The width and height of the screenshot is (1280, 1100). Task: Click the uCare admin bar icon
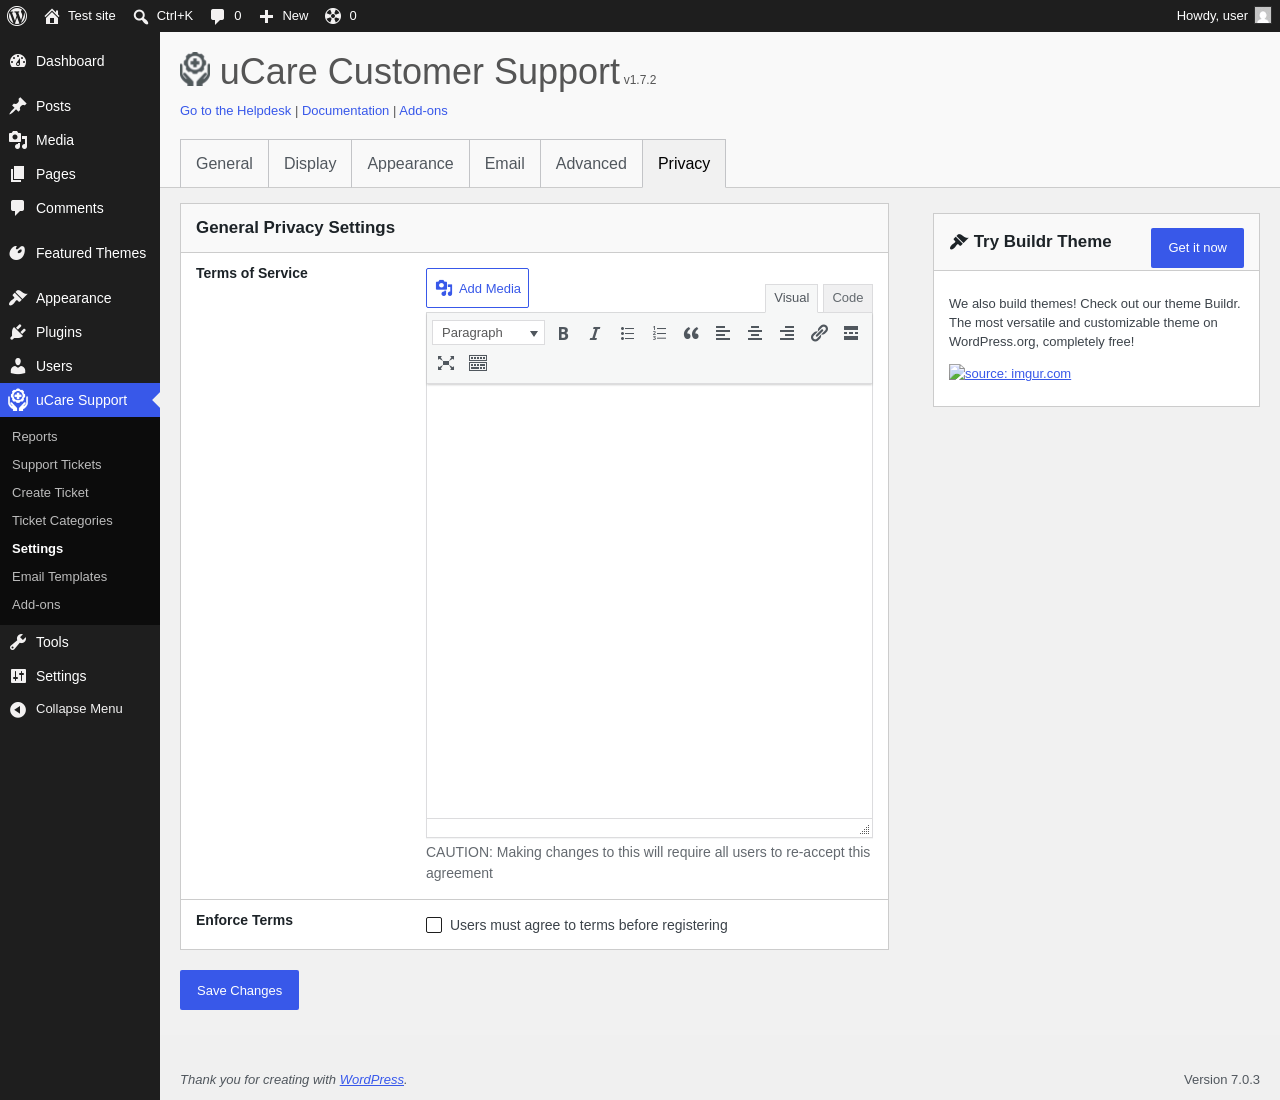click(341, 16)
